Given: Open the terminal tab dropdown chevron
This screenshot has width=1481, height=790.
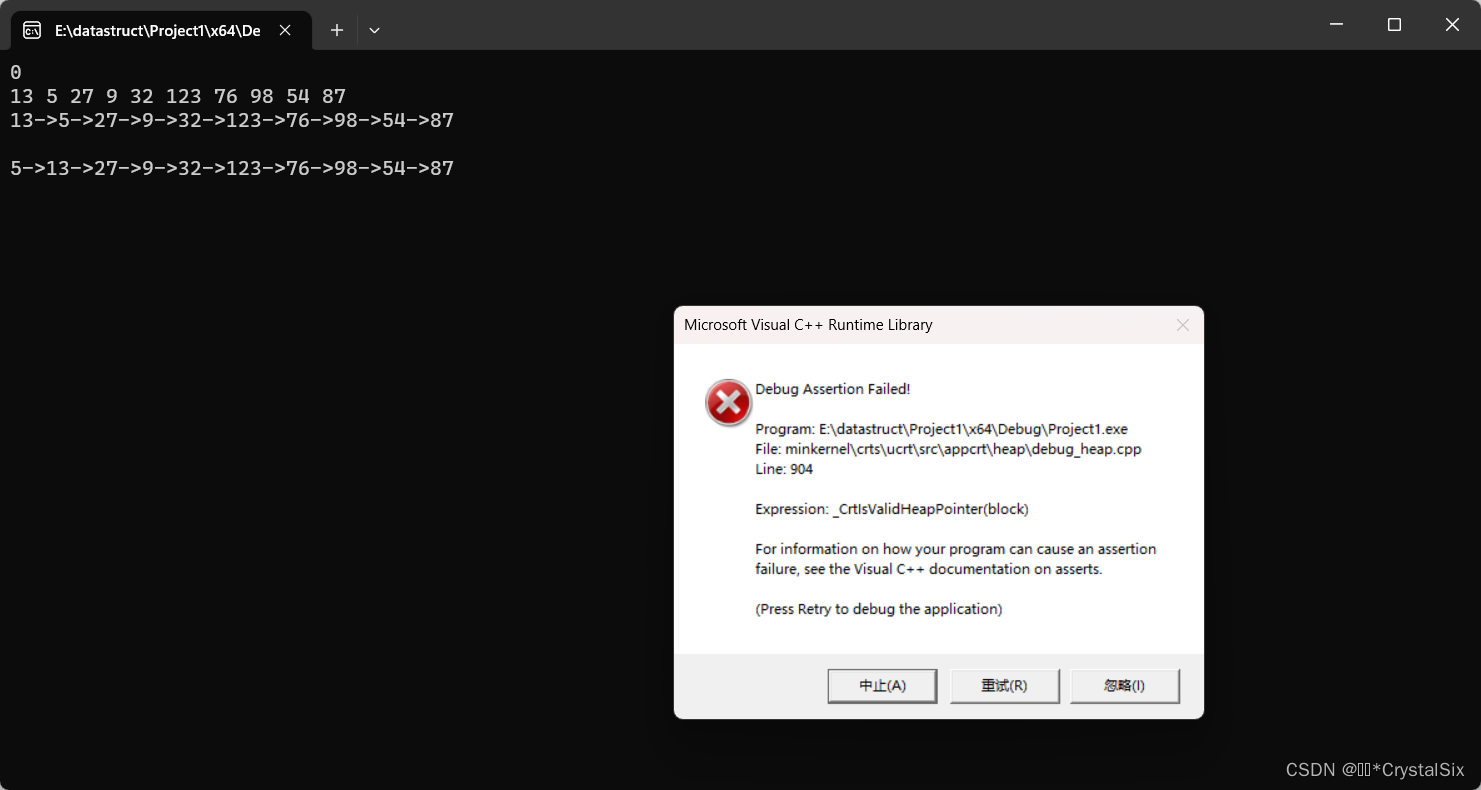Looking at the screenshot, I should coord(374,30).
